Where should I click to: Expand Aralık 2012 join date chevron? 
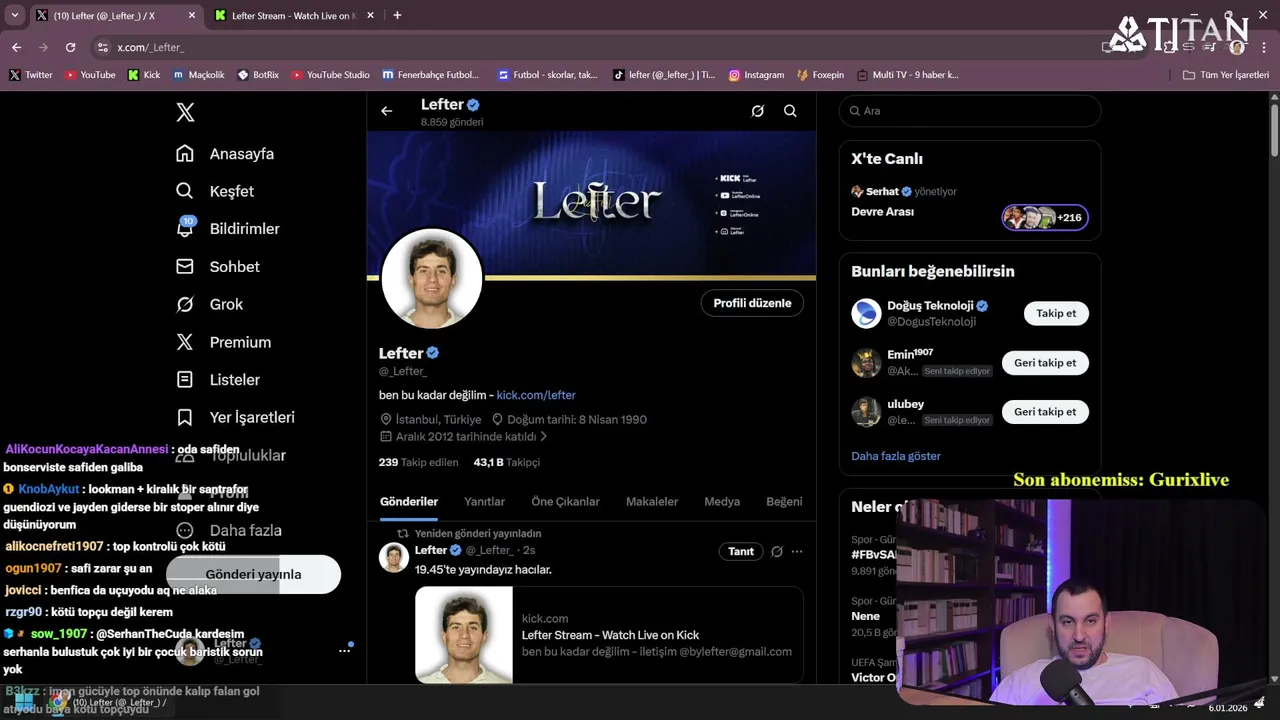[x=544, y=437]
